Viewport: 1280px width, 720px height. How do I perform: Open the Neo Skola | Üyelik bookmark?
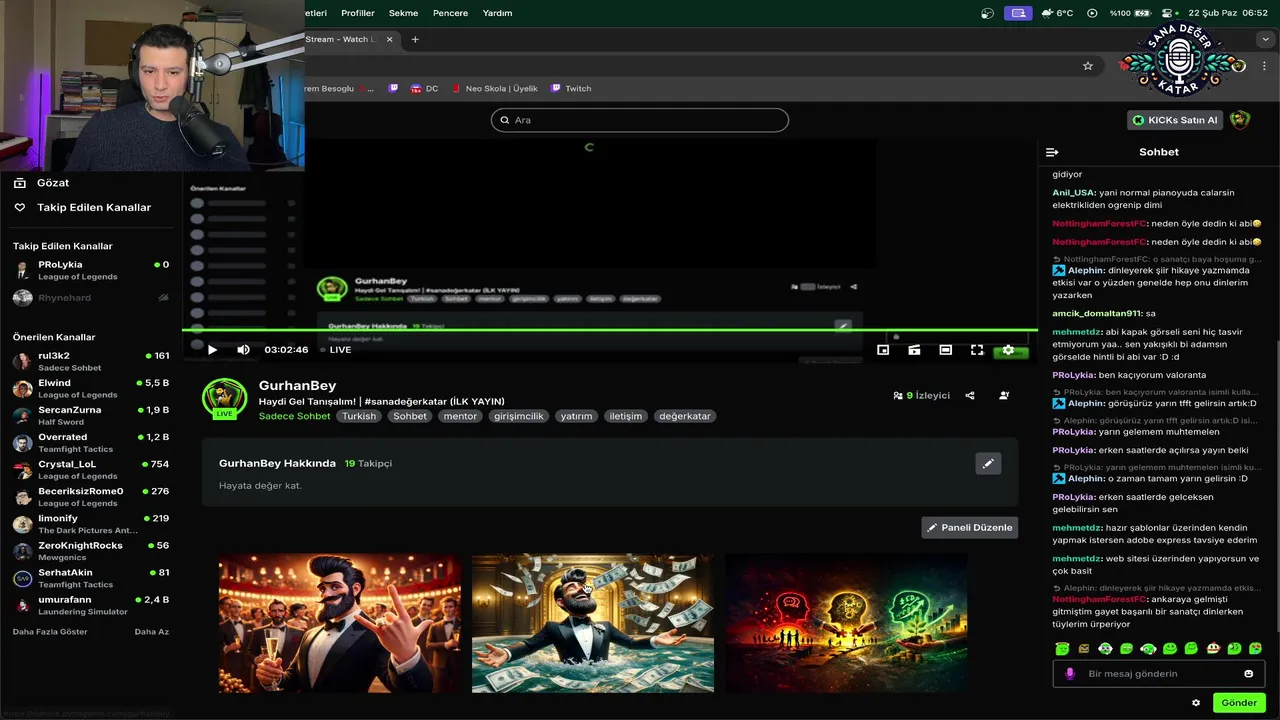(x=494, y=89)
